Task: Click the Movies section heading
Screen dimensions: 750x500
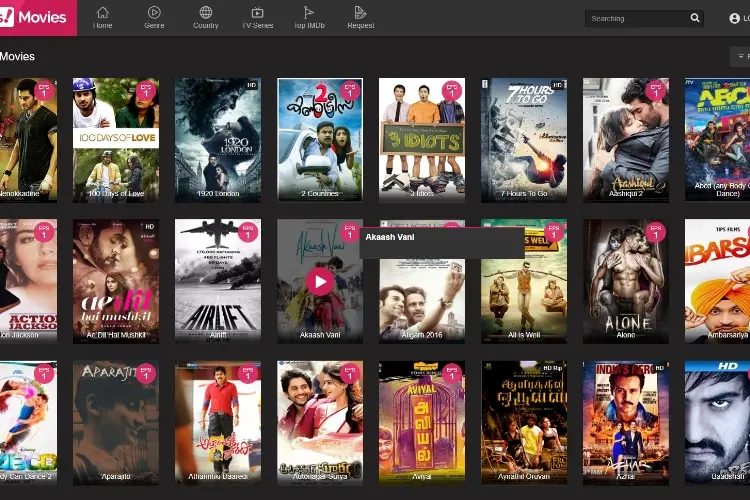Action: pos(17,56)
